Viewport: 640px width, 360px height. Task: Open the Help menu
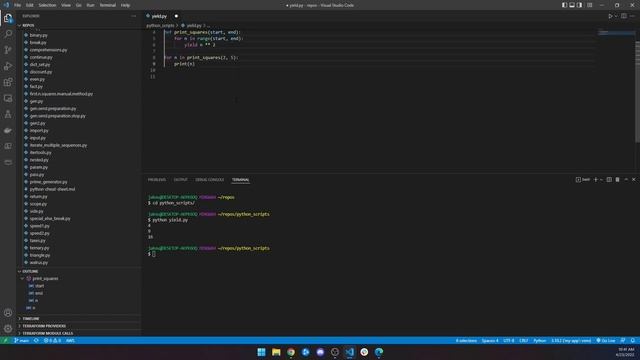click(125, 5)
